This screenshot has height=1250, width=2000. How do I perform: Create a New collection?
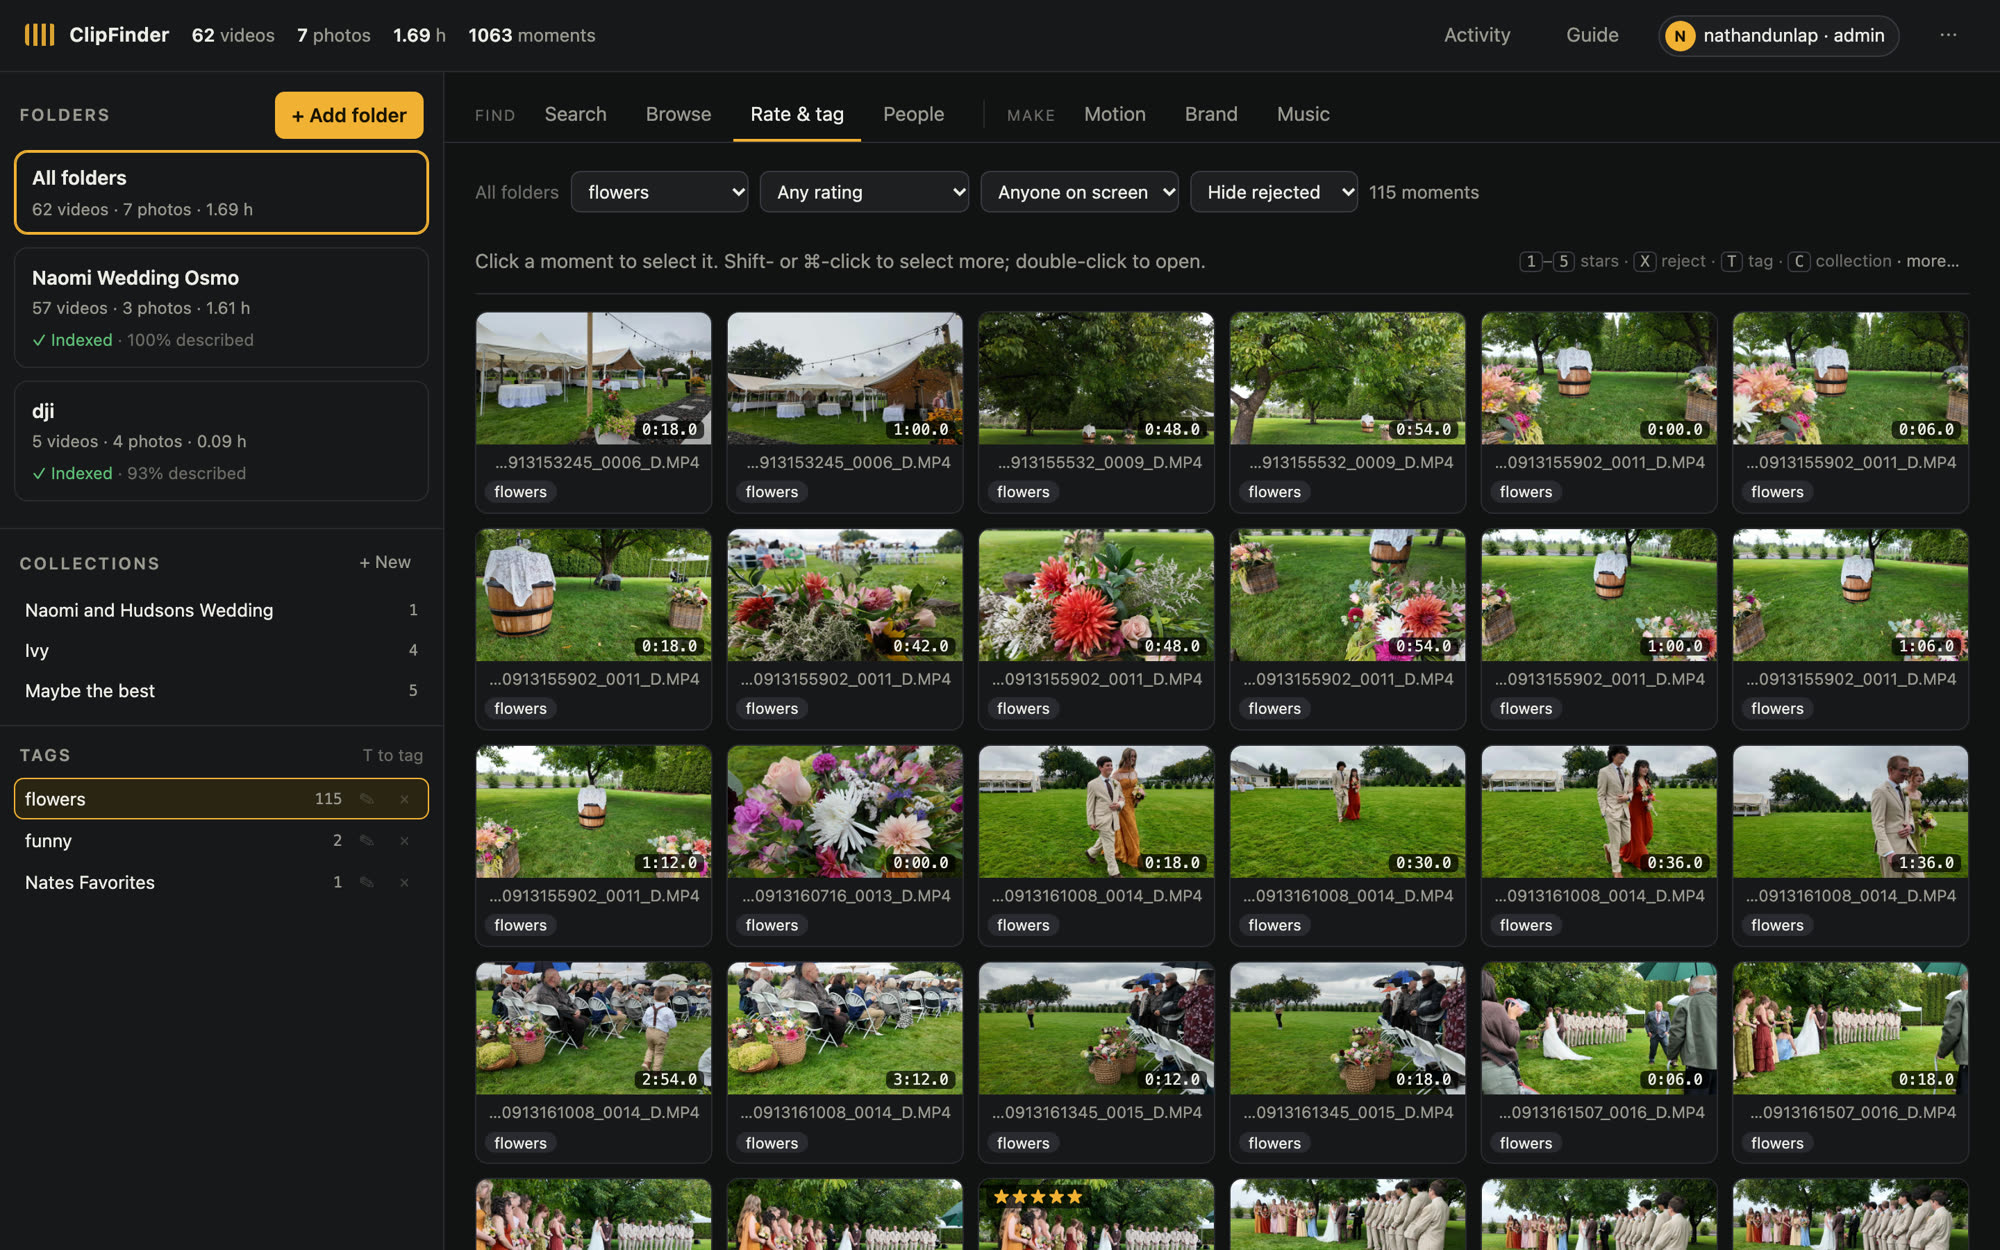(x=385, y=562)
